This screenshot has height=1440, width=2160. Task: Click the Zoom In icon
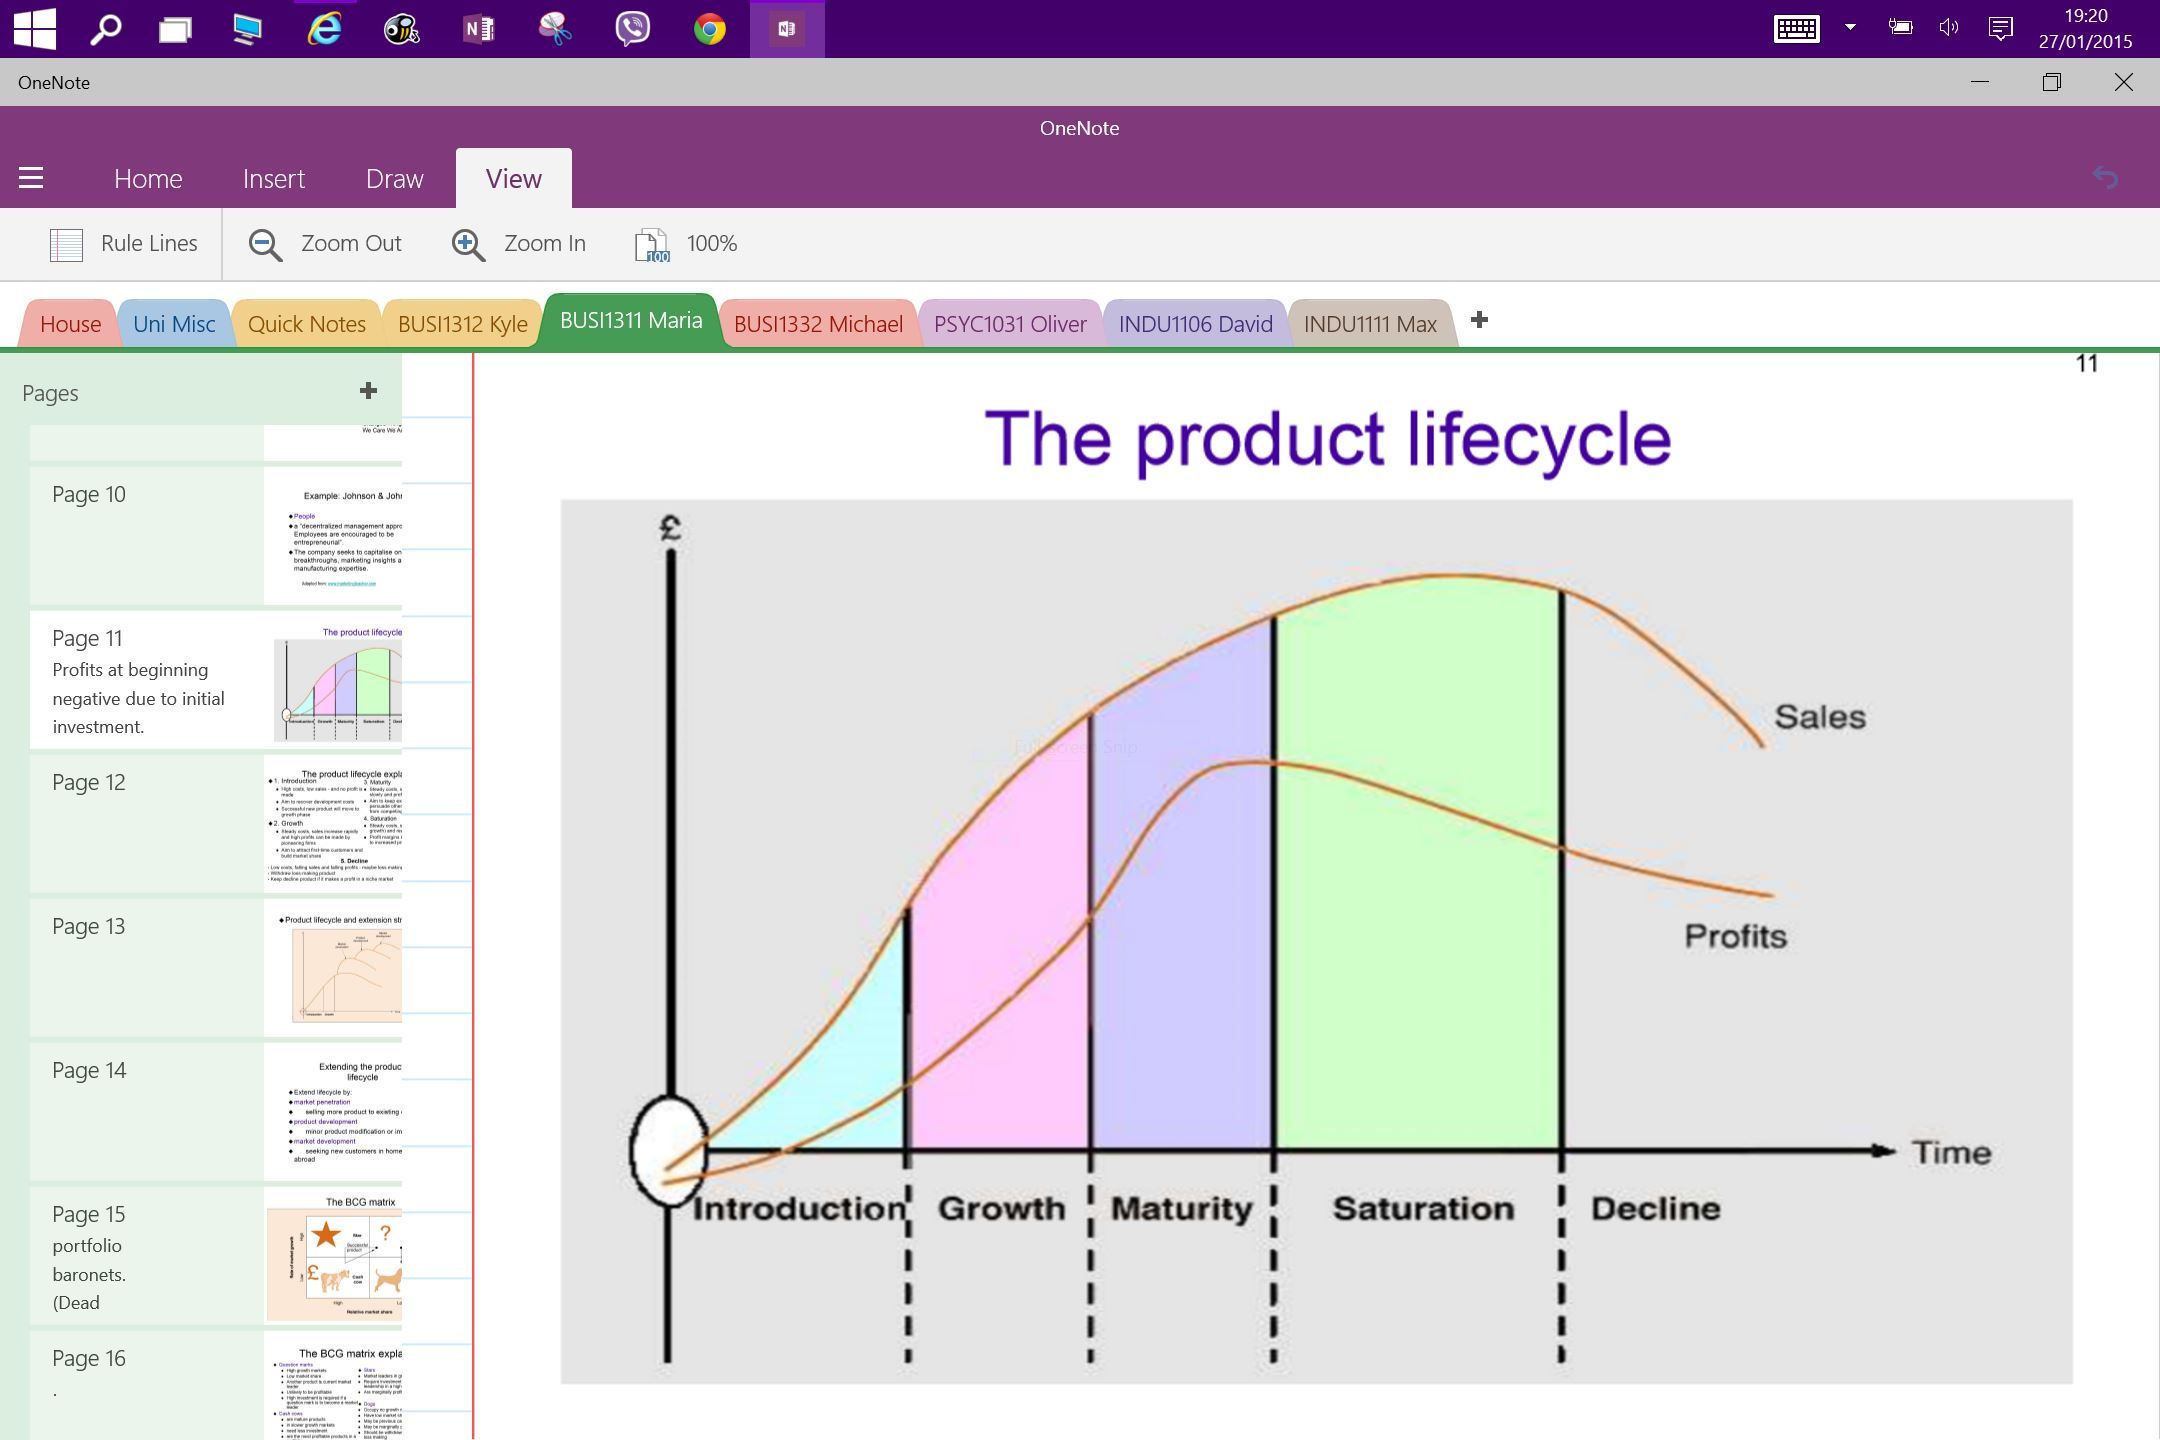click(466, 243)
